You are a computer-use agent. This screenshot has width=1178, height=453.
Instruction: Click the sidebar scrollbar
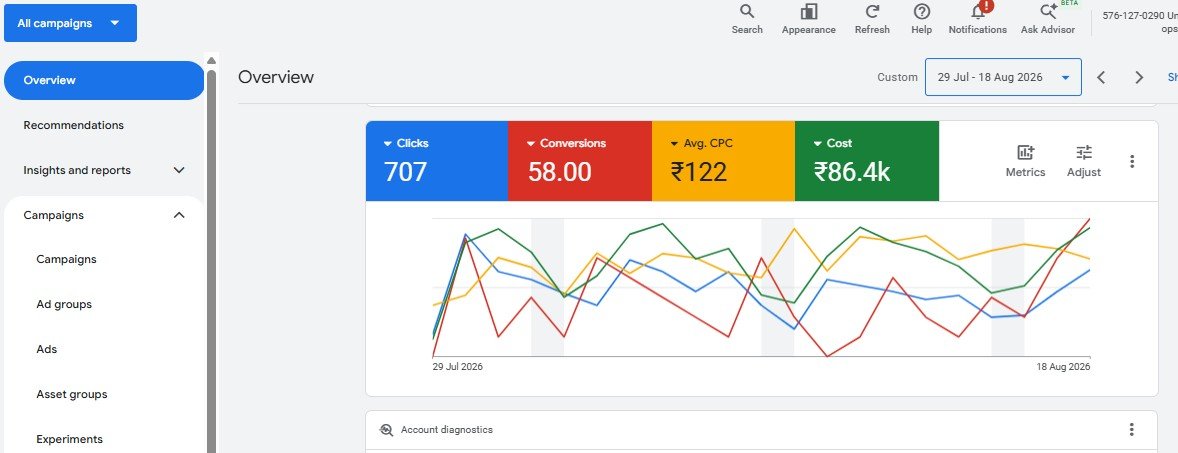click(x=212, y=261)
